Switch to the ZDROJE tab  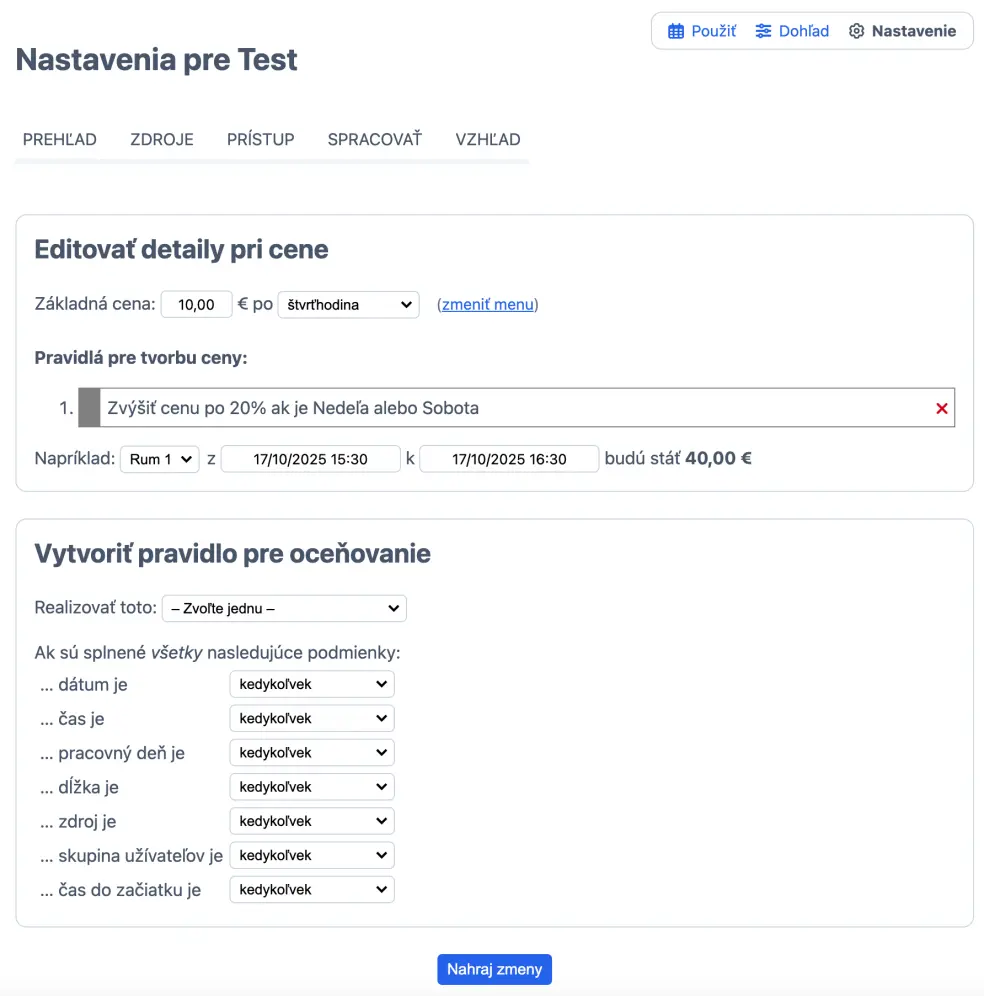click(162, 140)
